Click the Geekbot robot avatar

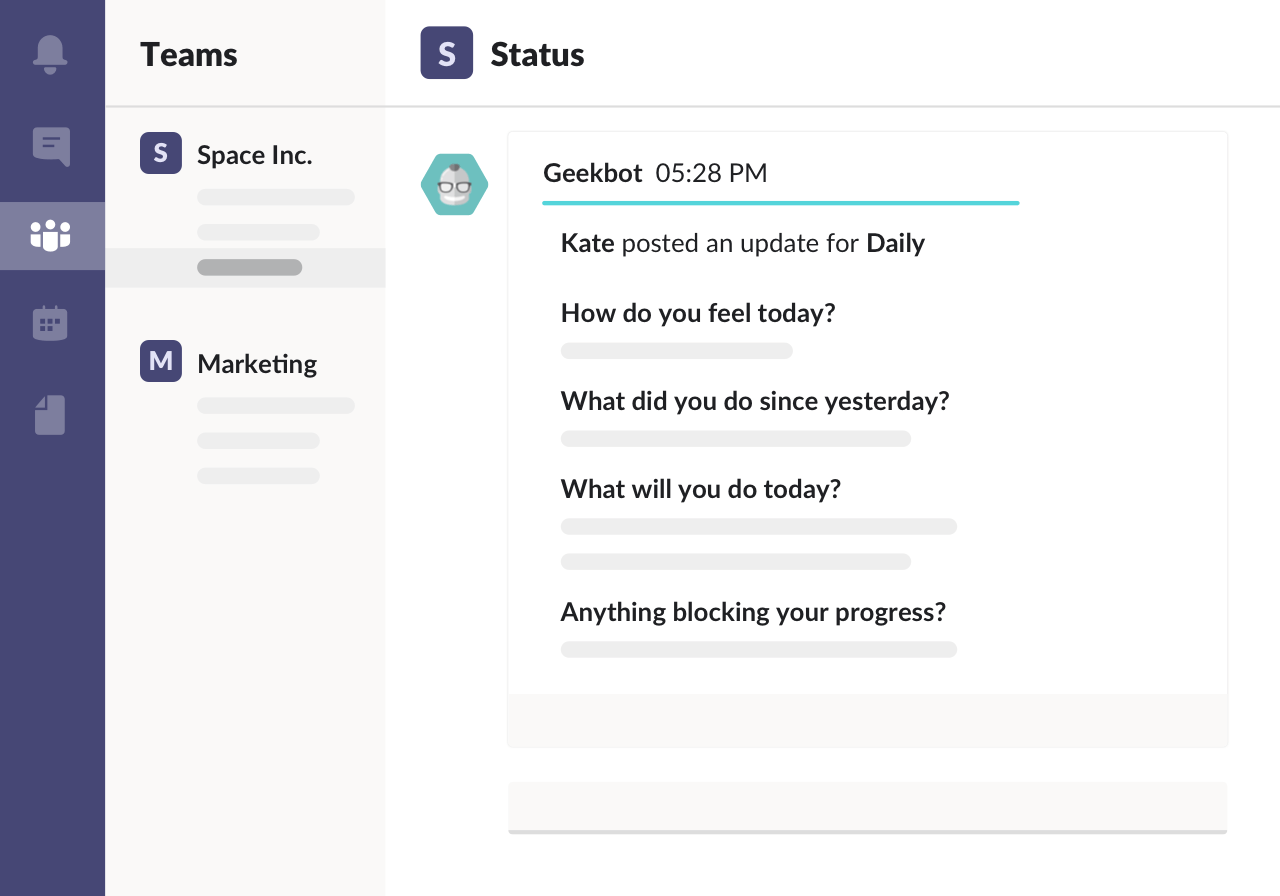point(455,185)
